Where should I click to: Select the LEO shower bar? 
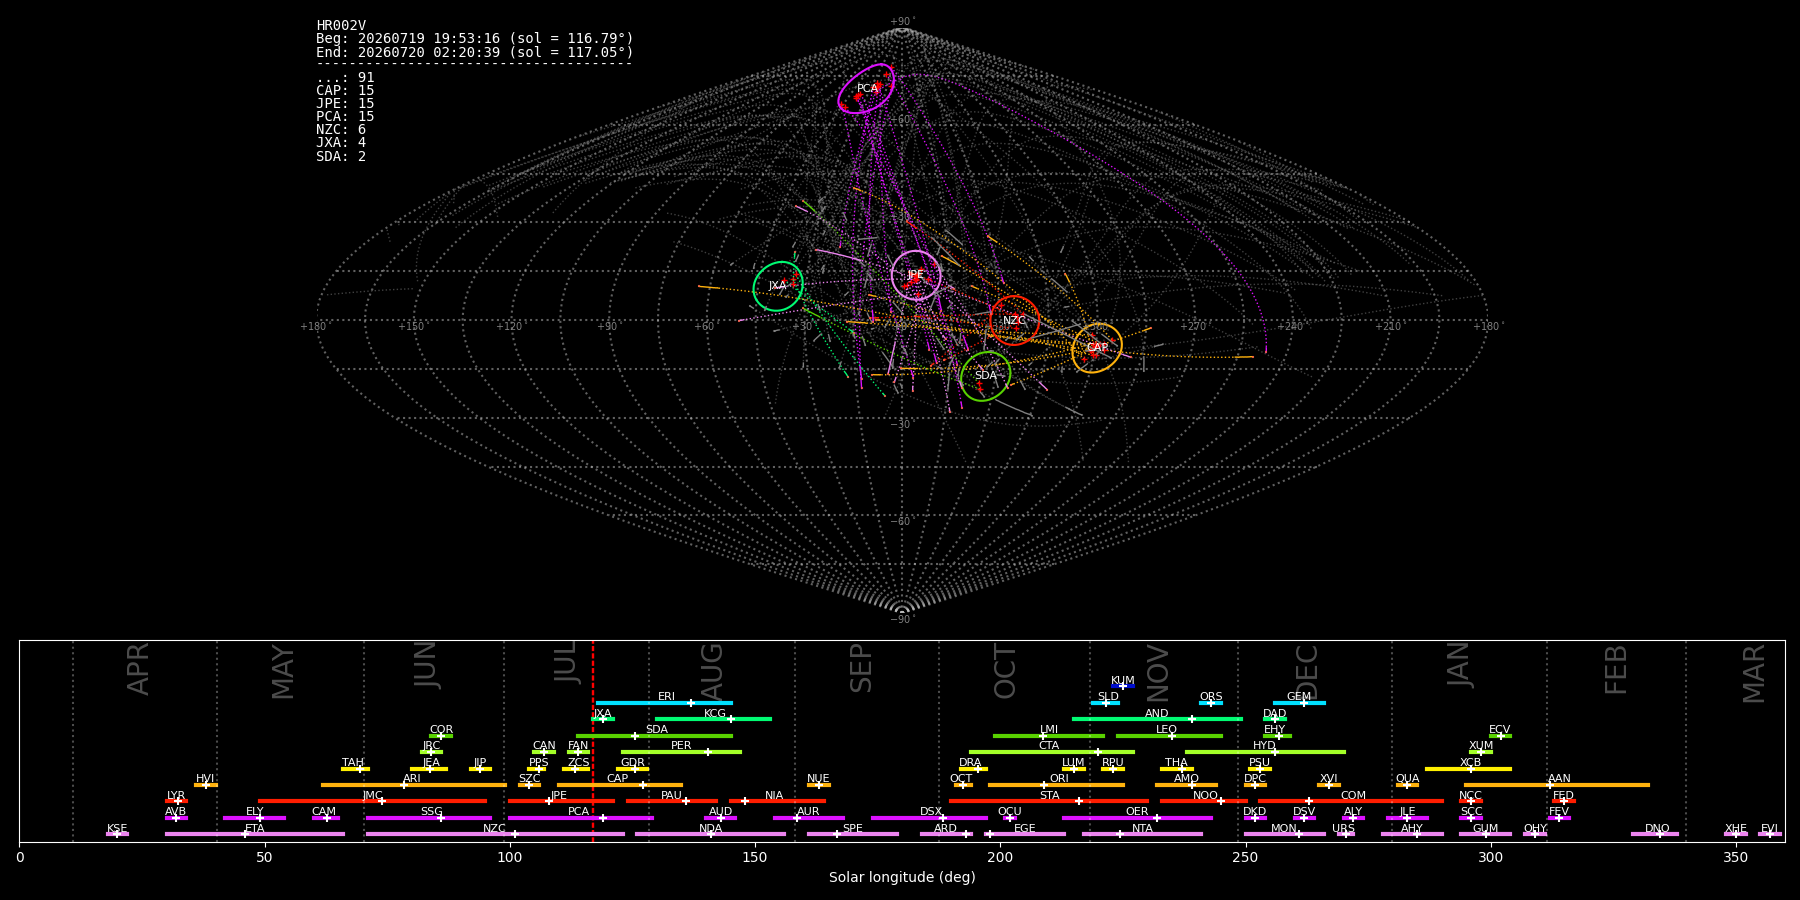(x=1169, y=736)
